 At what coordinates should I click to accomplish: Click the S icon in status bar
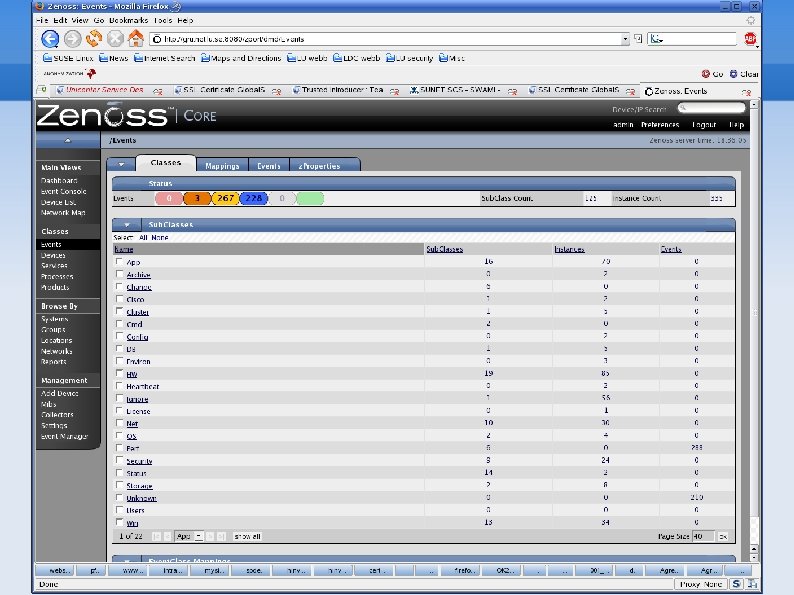(x=736, y=584)
